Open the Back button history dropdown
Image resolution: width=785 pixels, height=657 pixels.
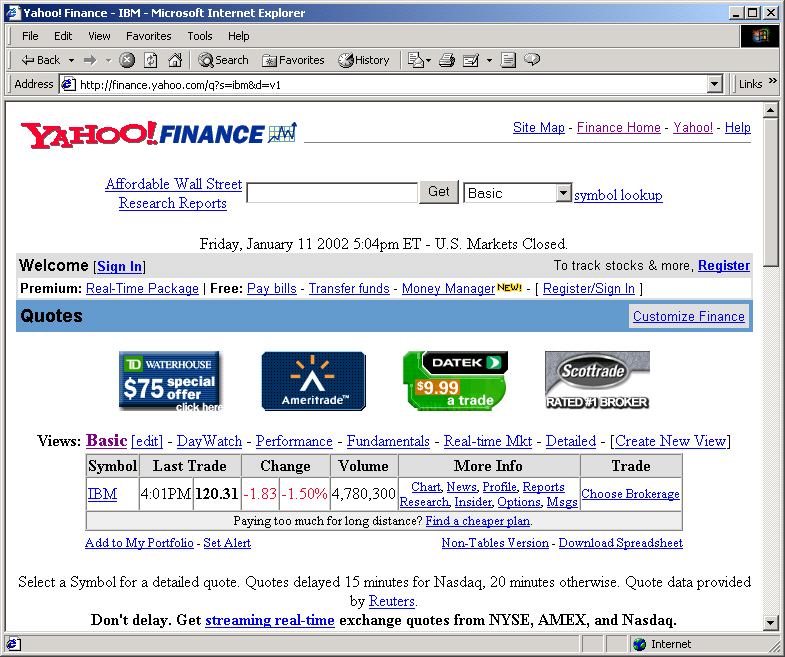[x=72, y=61]
